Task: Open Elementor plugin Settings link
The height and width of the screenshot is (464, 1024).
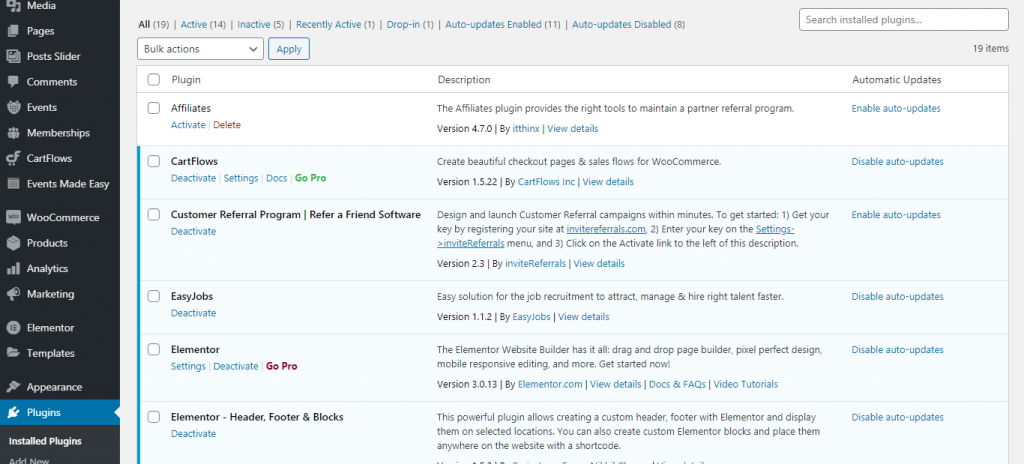Action: coord(188,366)
